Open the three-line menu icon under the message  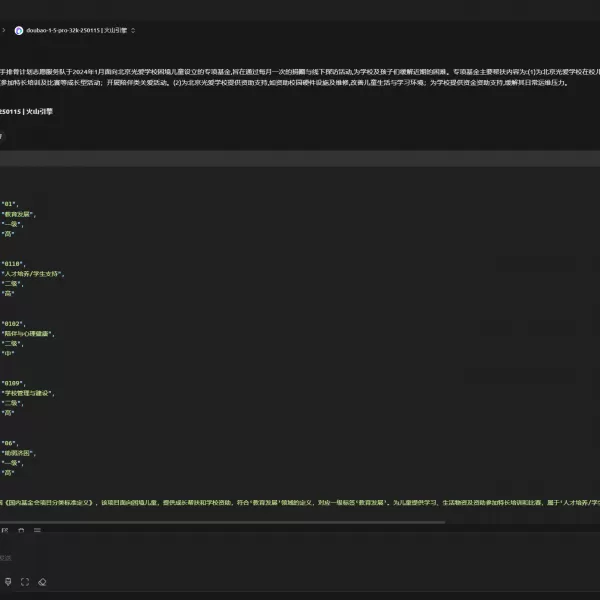click(3, 135)
